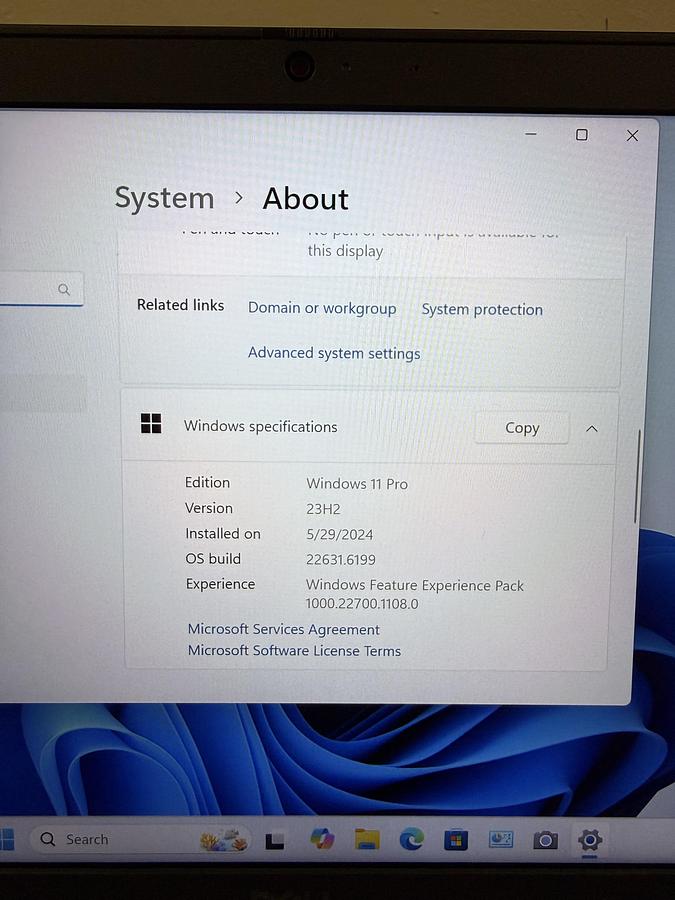Open Advanced system settings link
675x900 pixels.
pos(334,353)
